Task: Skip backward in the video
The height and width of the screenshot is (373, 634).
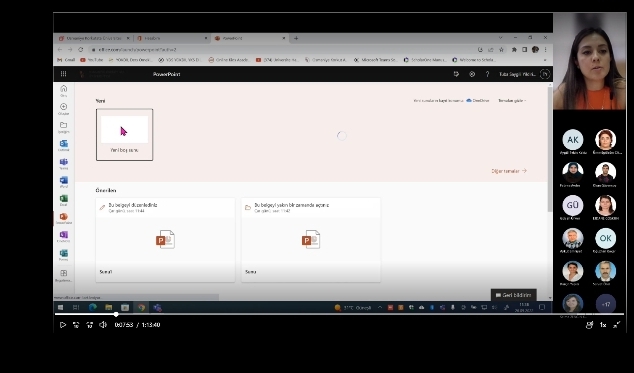Action: pos(76,325)
